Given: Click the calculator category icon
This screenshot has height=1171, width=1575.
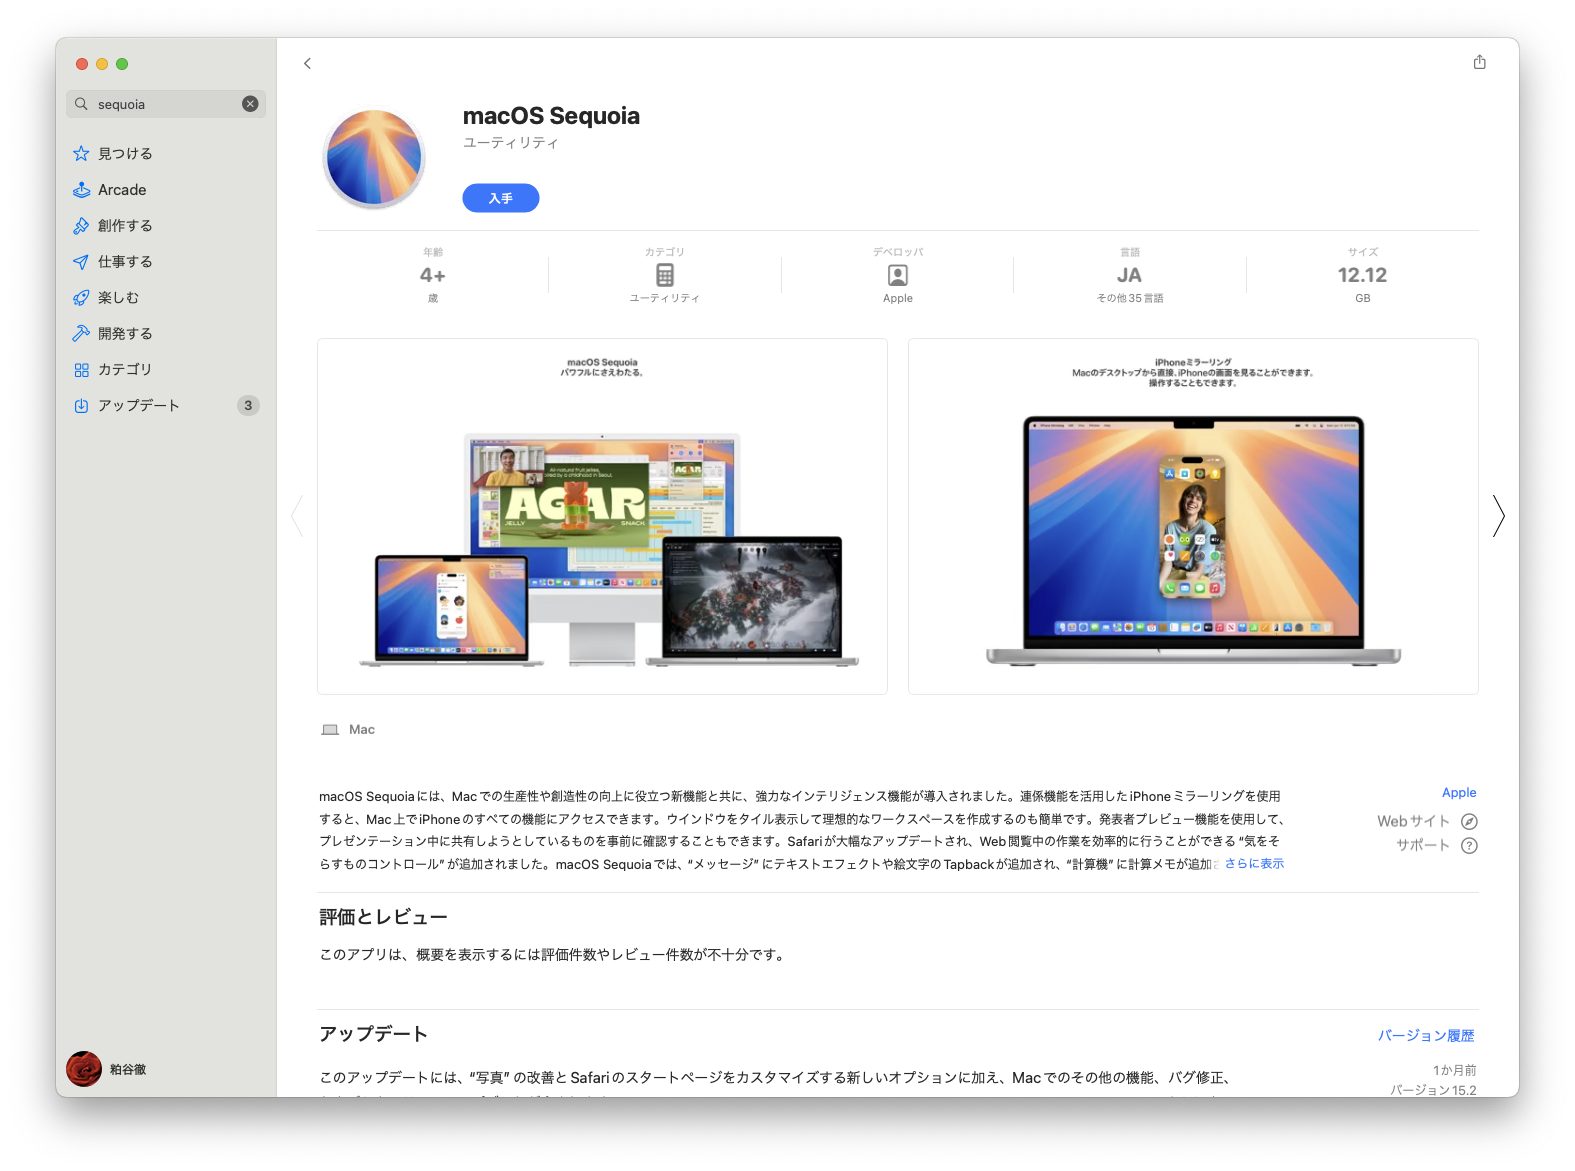Looking at the screenshot, I should click(665, 275).
